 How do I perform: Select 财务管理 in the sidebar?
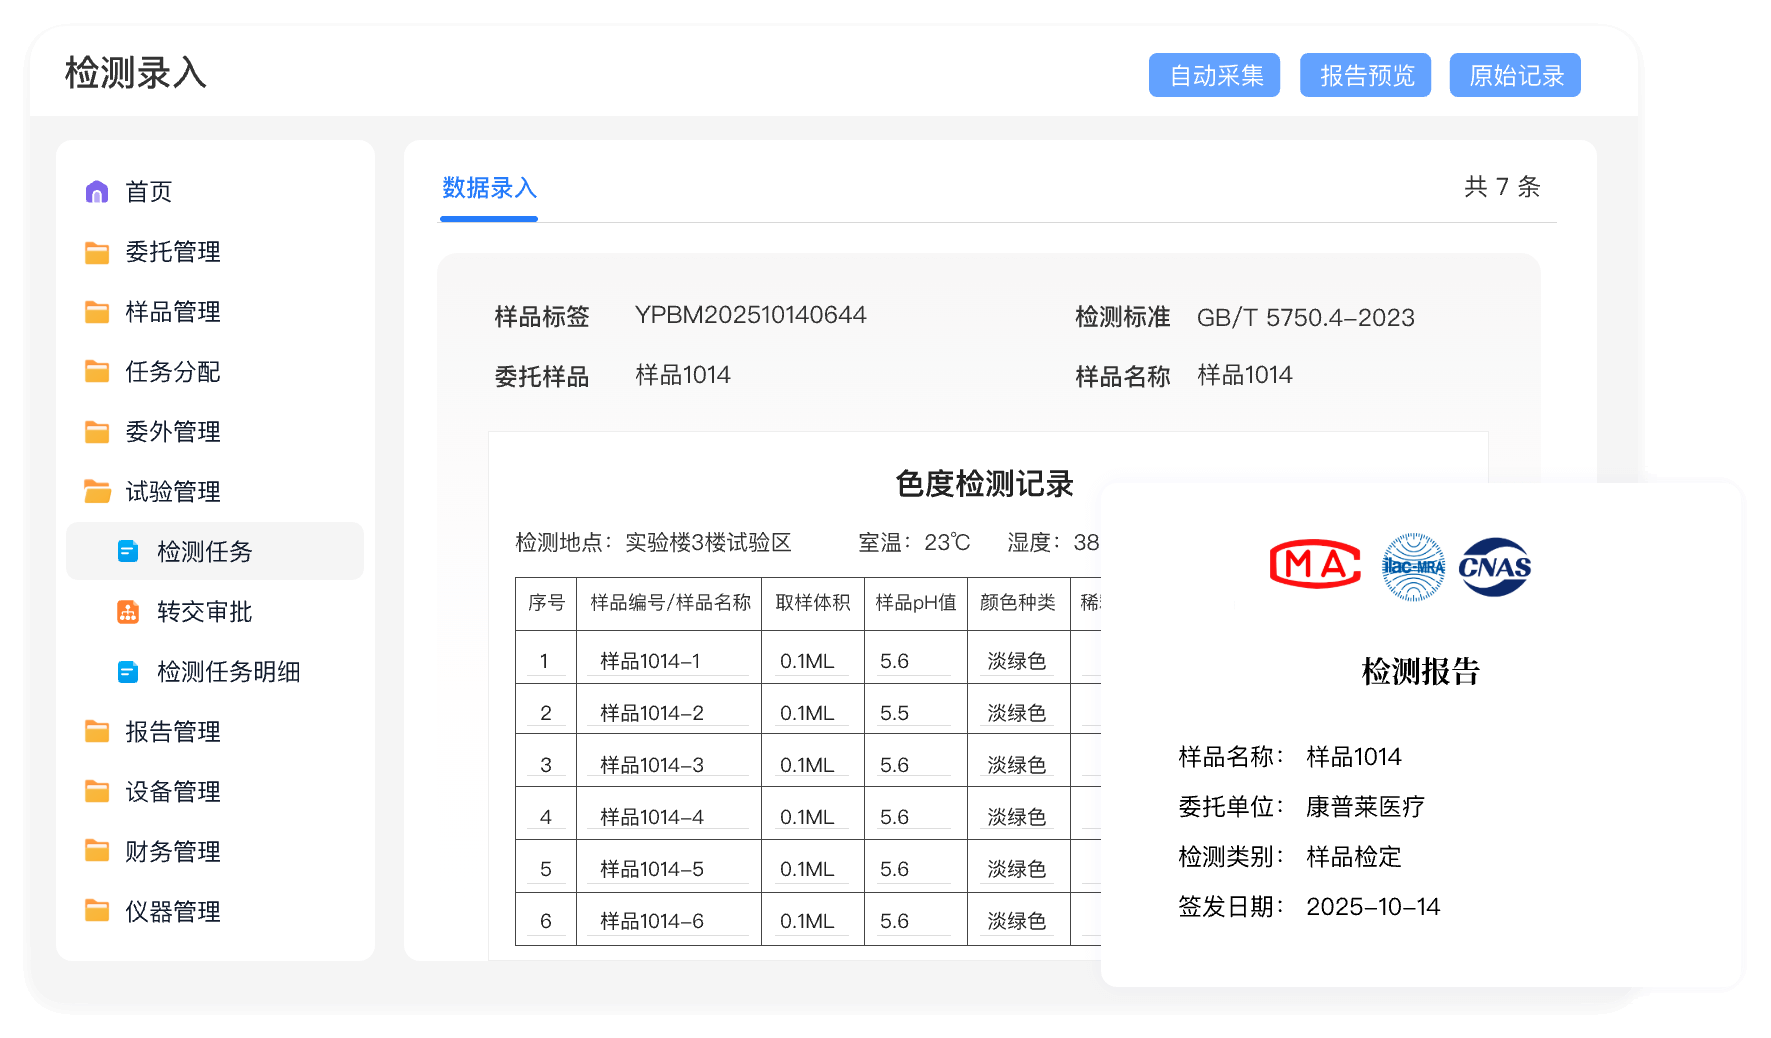point(172,852)
